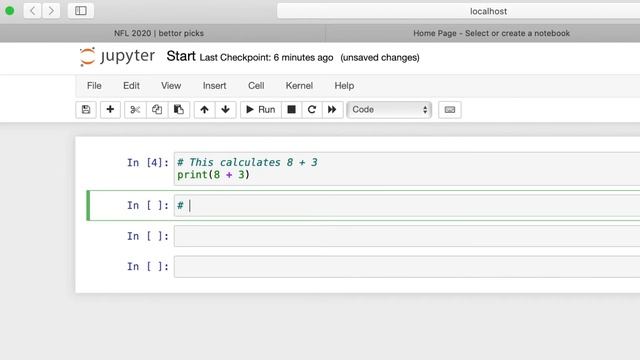640x360 pixels.
Task: Click the Last Checkpoint 6 minutes ago text
Action: (x=266, y=58)
